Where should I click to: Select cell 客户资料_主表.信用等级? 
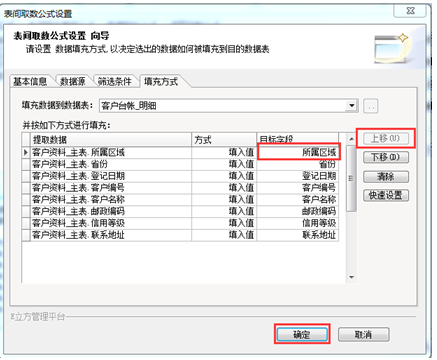[x=111, y=223]
